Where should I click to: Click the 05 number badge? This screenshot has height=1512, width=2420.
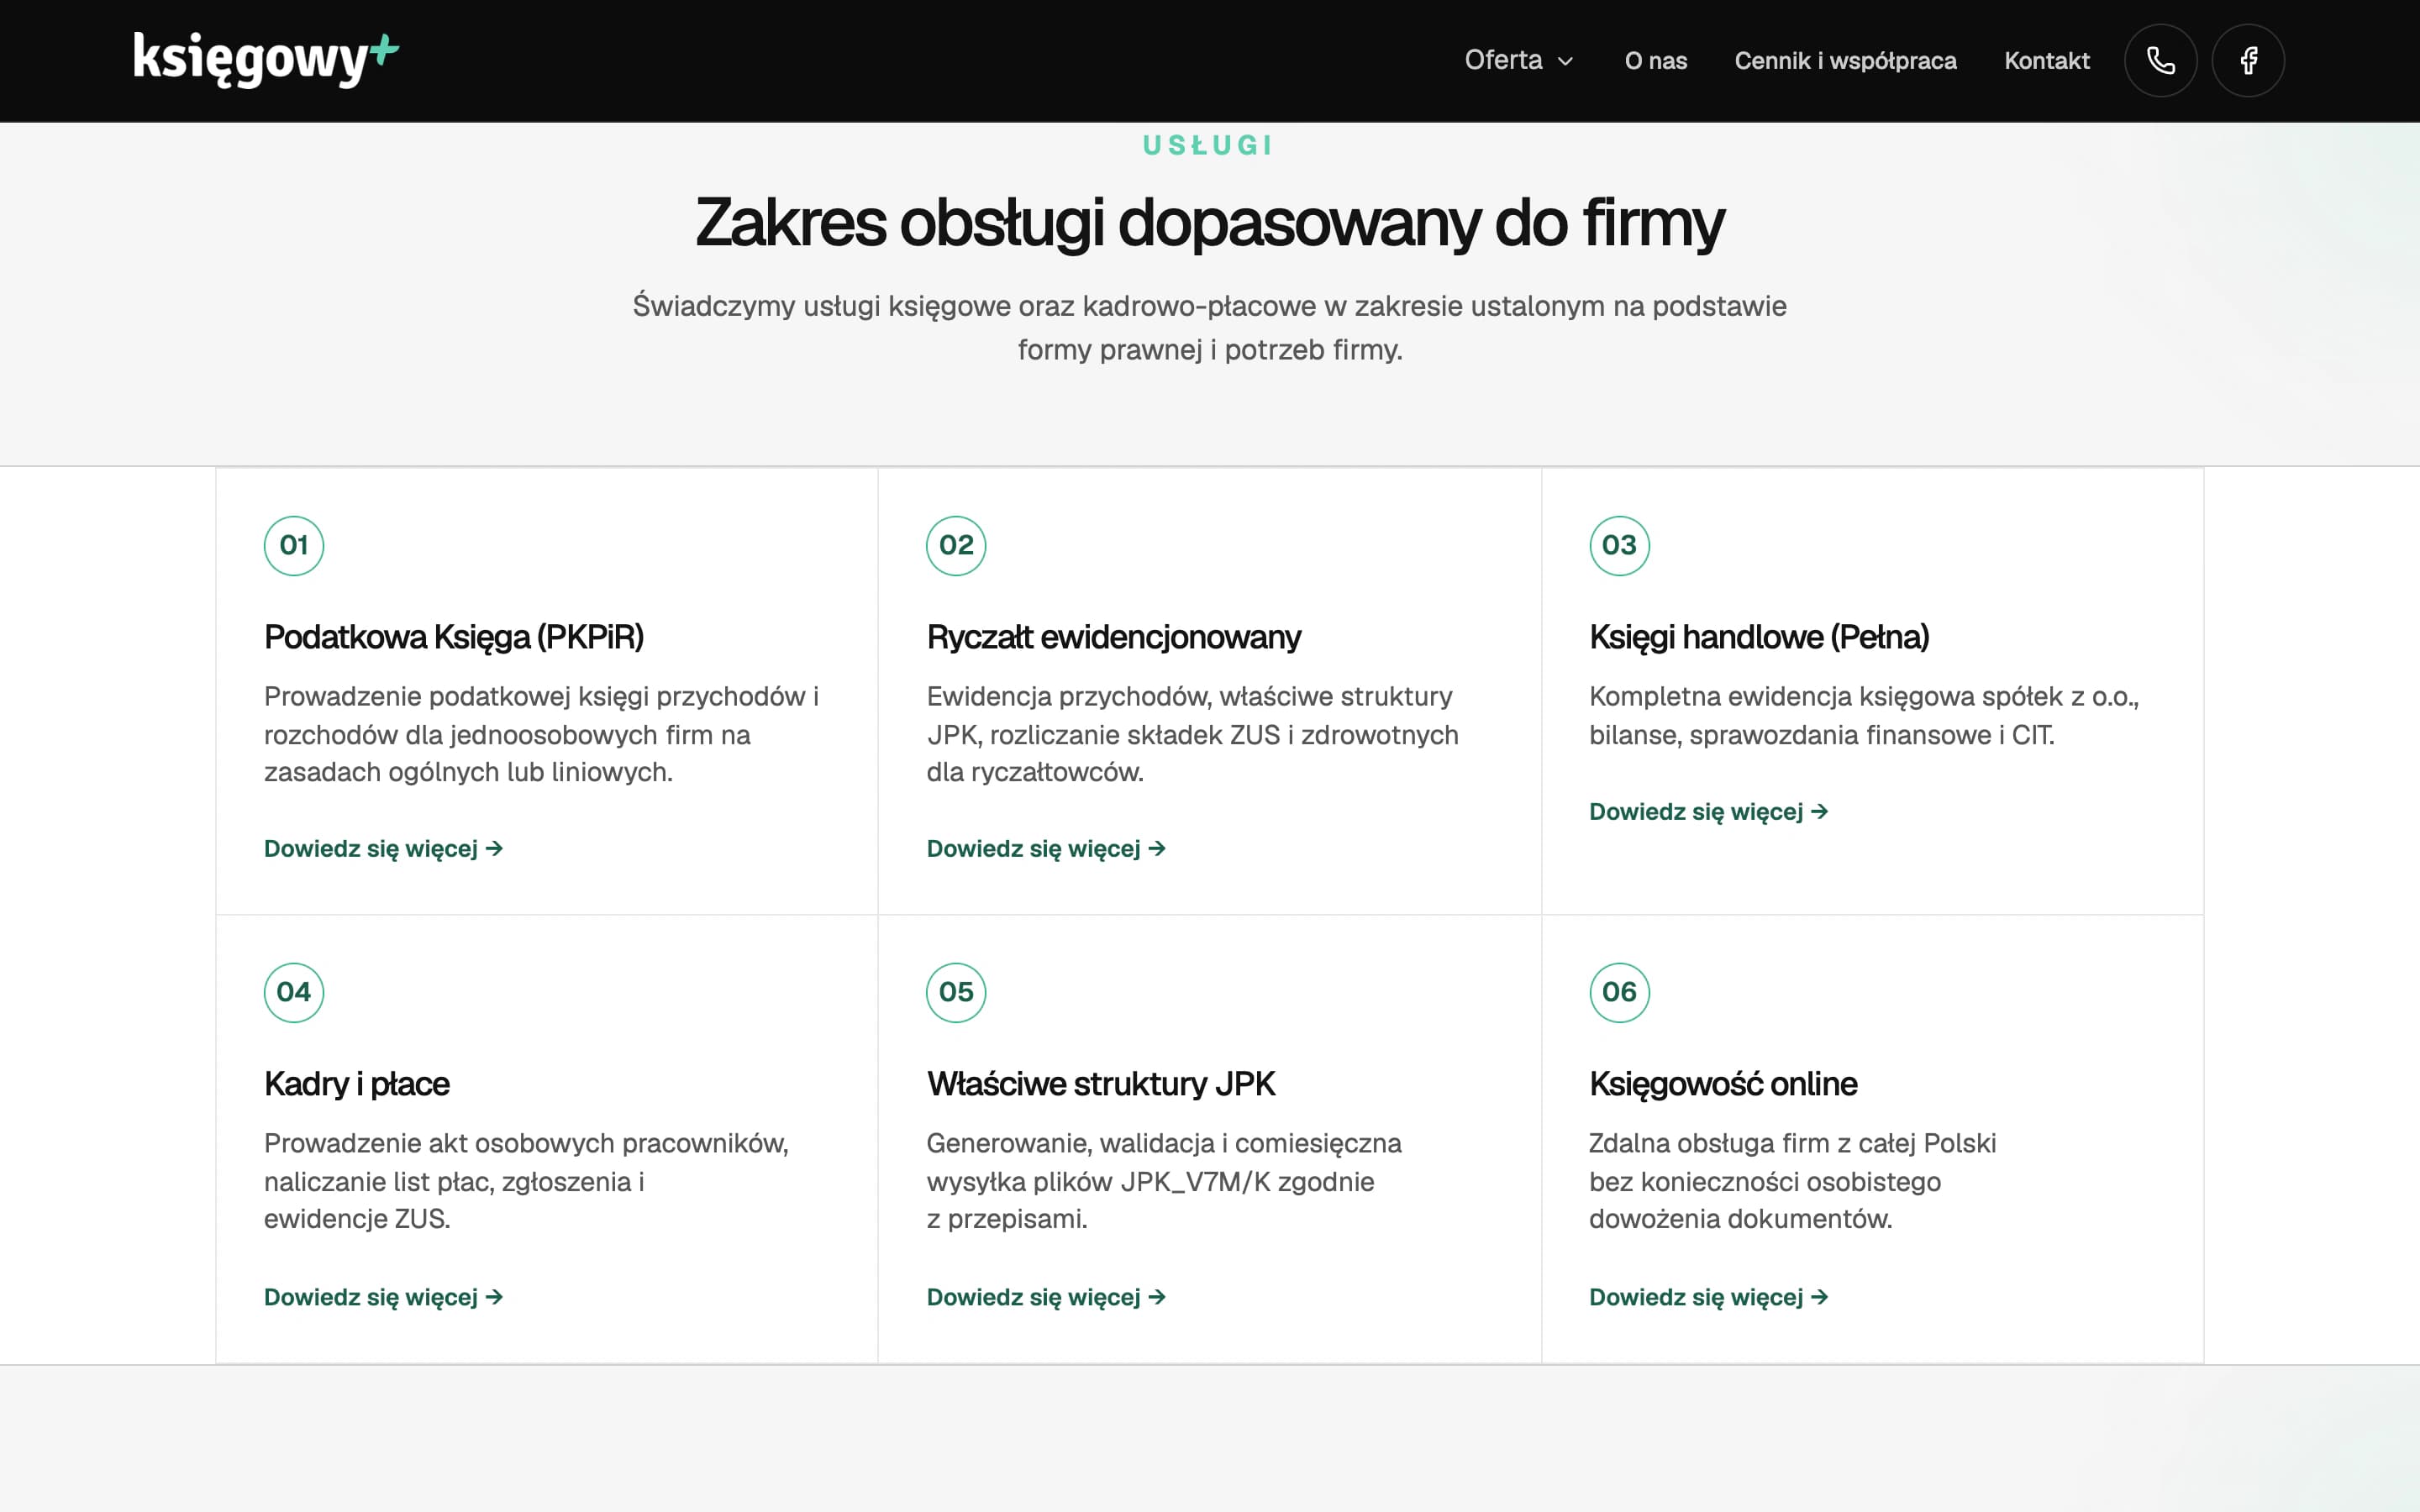pyautogui.click(x=956, y=992)
